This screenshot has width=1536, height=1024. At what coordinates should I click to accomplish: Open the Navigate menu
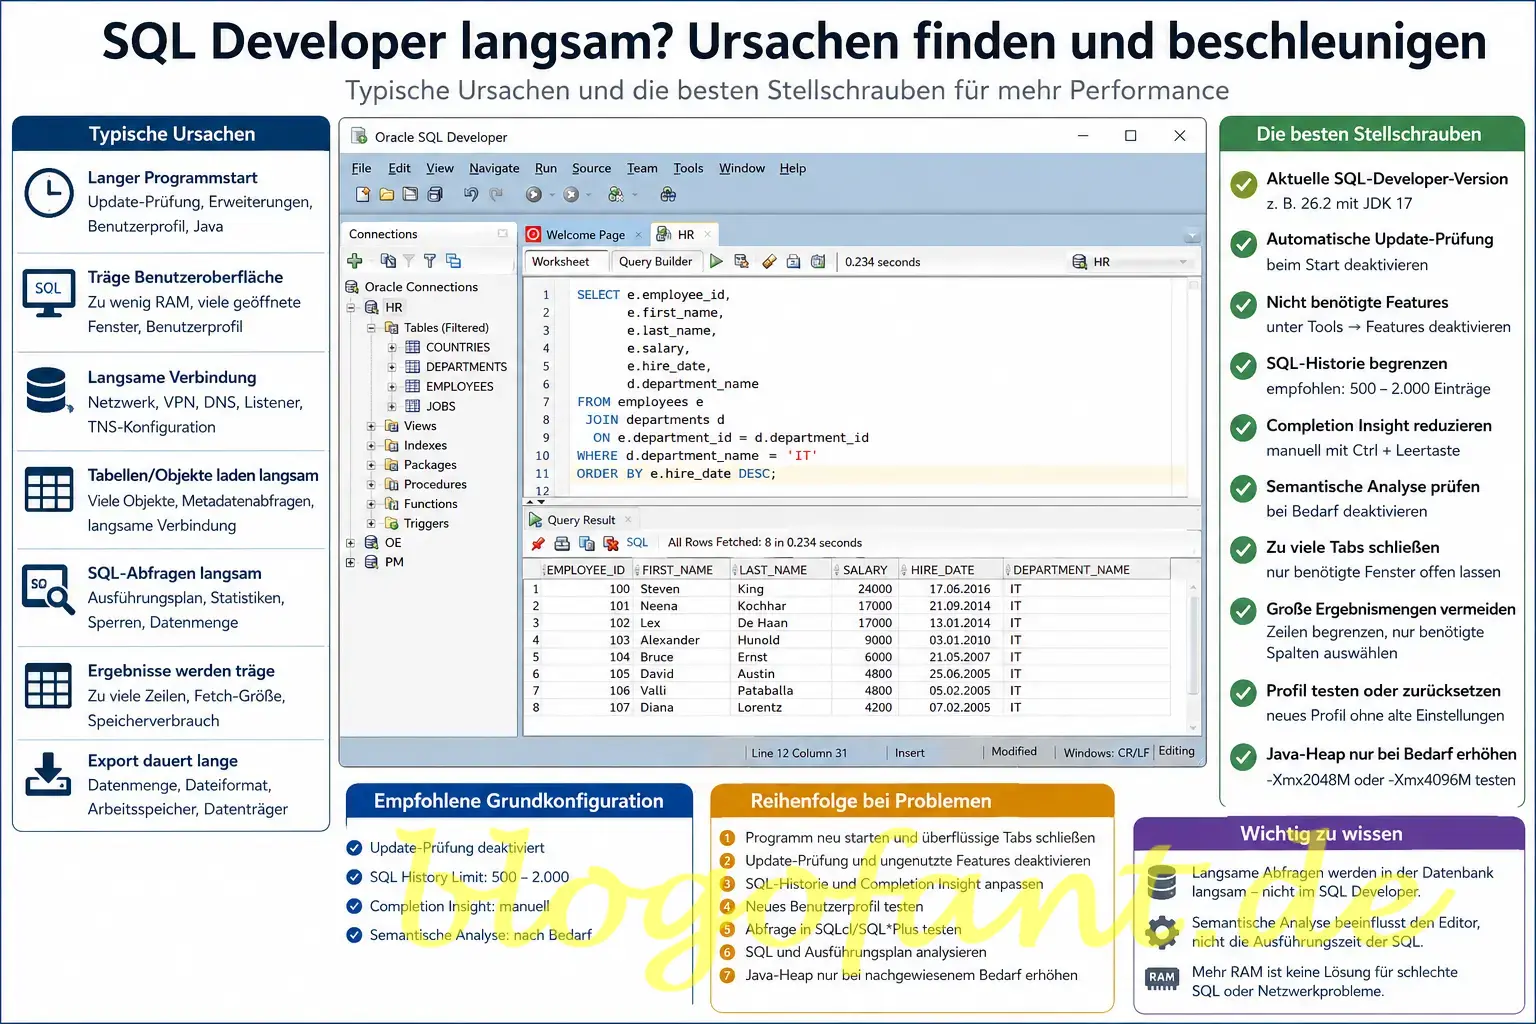[494, 168]
